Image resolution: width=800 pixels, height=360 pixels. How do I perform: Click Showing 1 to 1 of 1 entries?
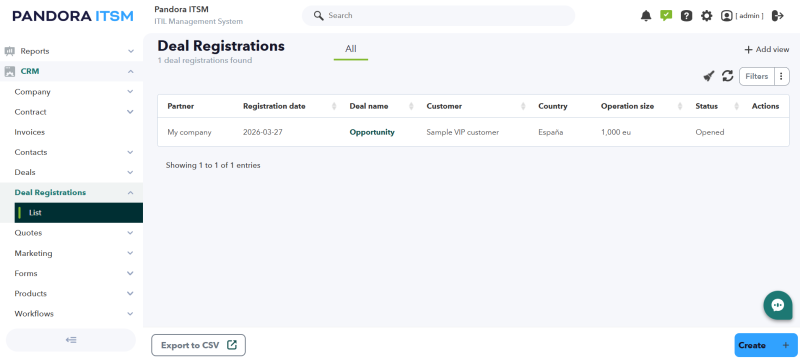tap(213, 166)
